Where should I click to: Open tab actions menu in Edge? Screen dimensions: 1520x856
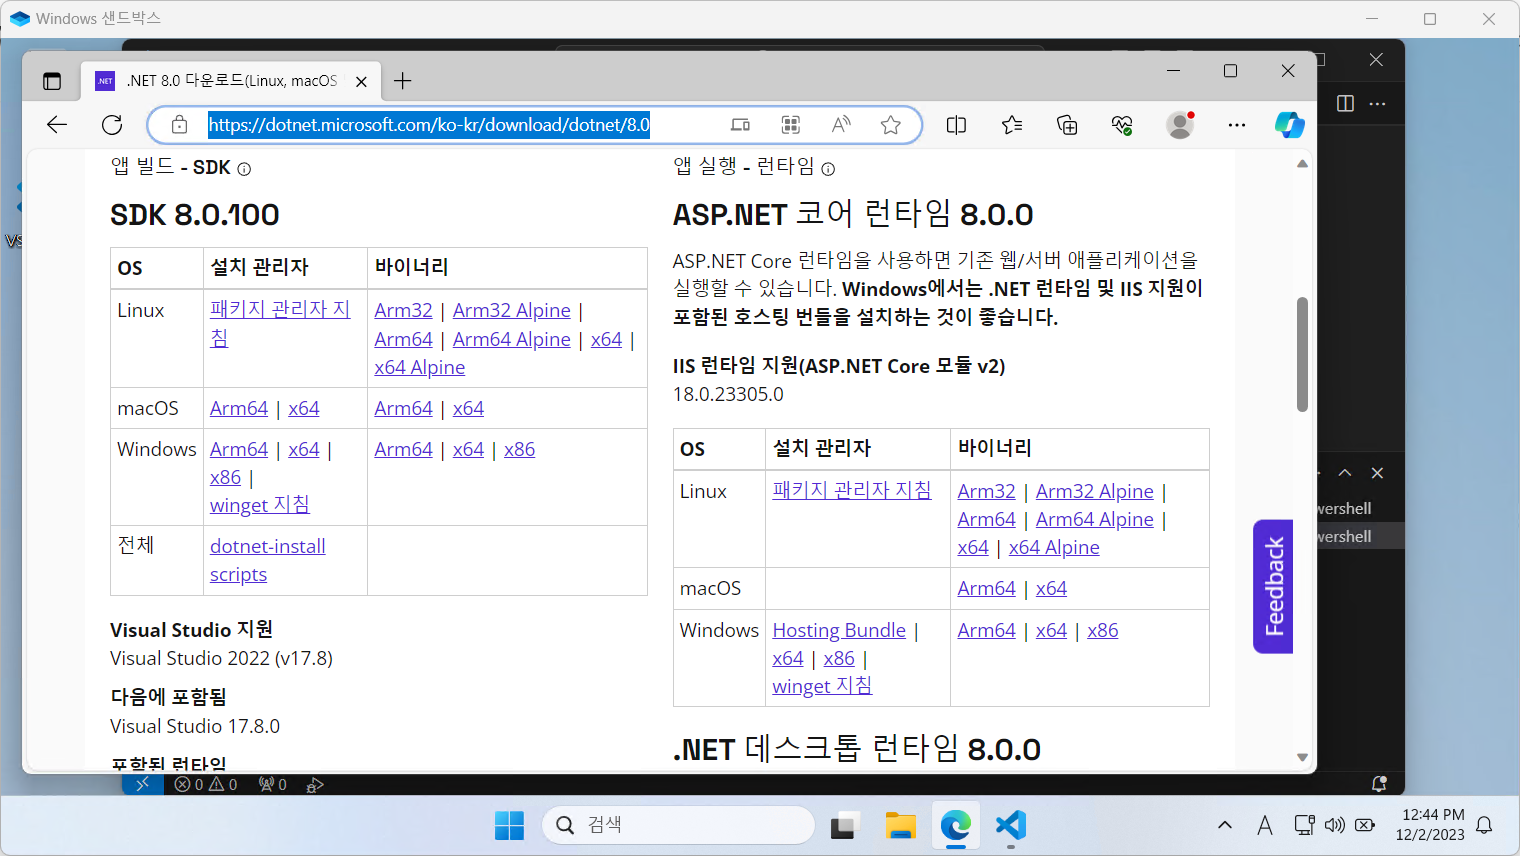tap(52, 81)
